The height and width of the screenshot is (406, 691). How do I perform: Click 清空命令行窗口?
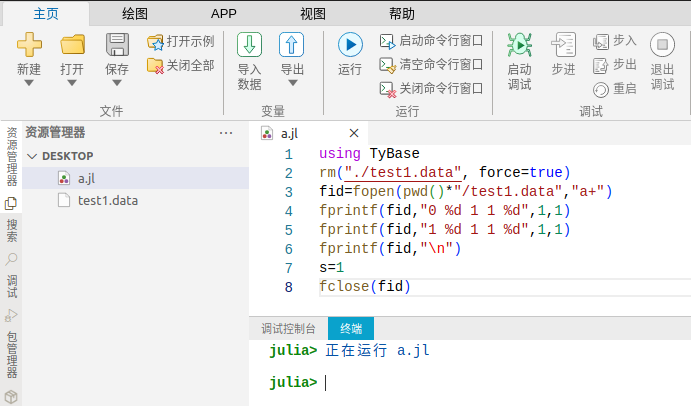pyautogui.click(x=431, y=65)
